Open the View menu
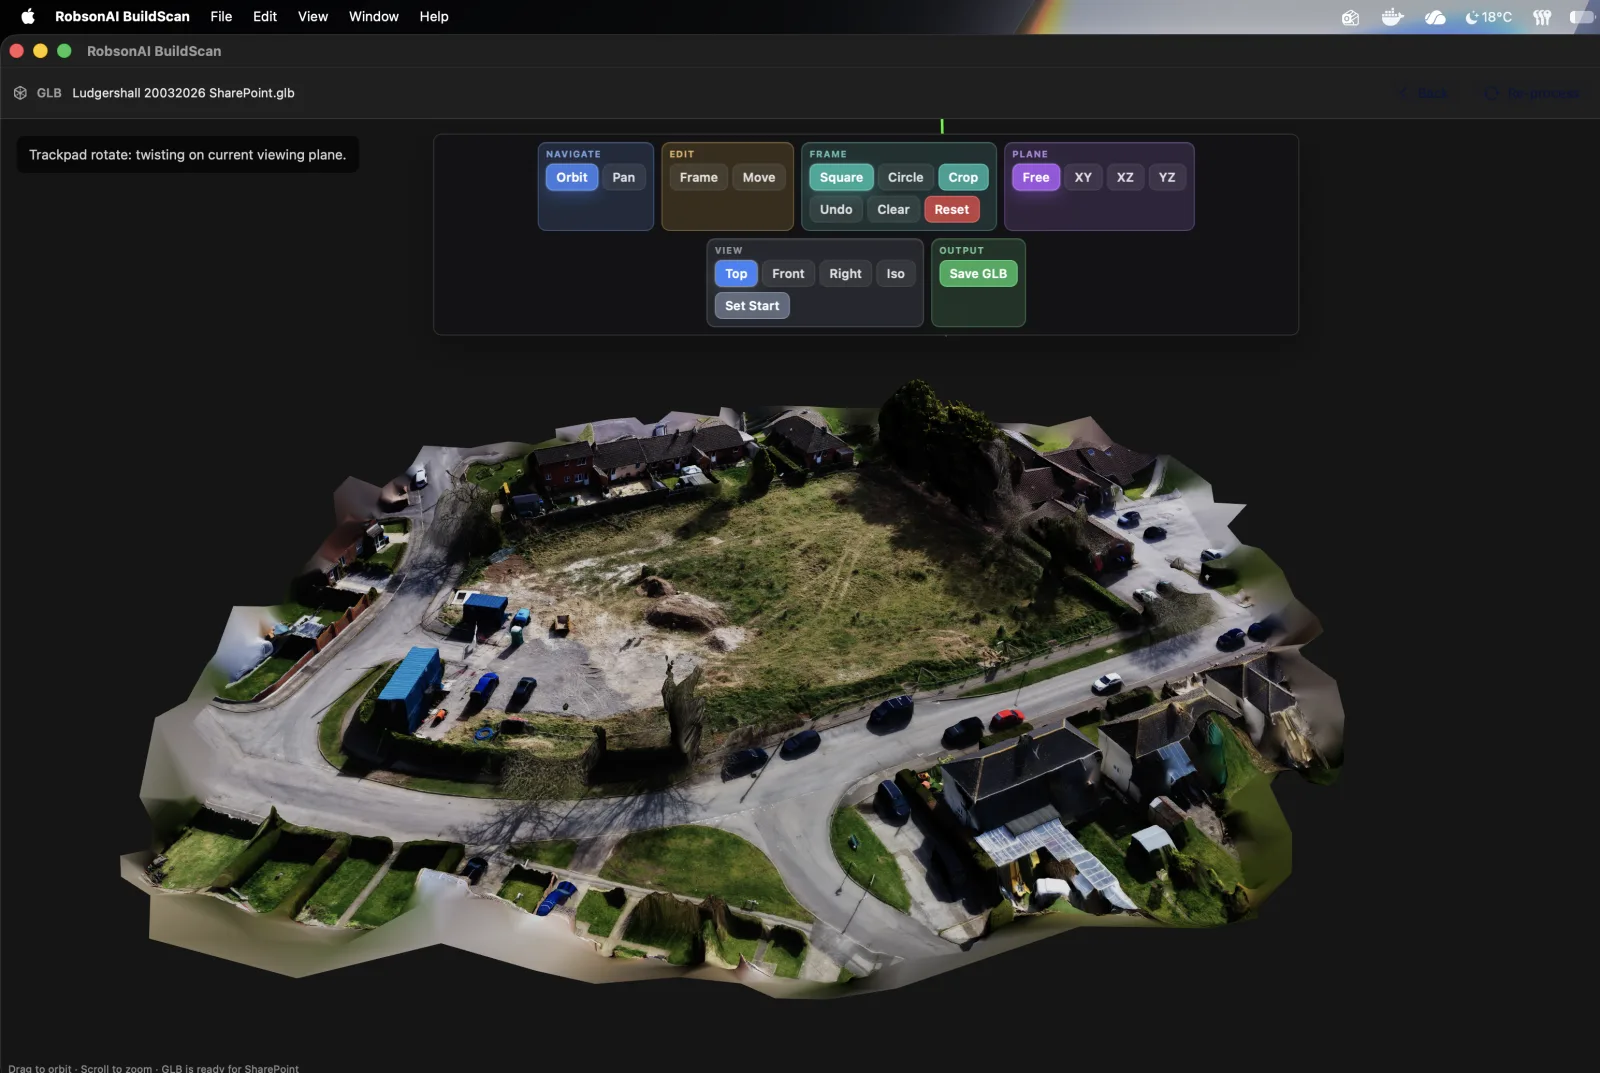This screenshot has height=1073, width=1600. coord(313,16)
